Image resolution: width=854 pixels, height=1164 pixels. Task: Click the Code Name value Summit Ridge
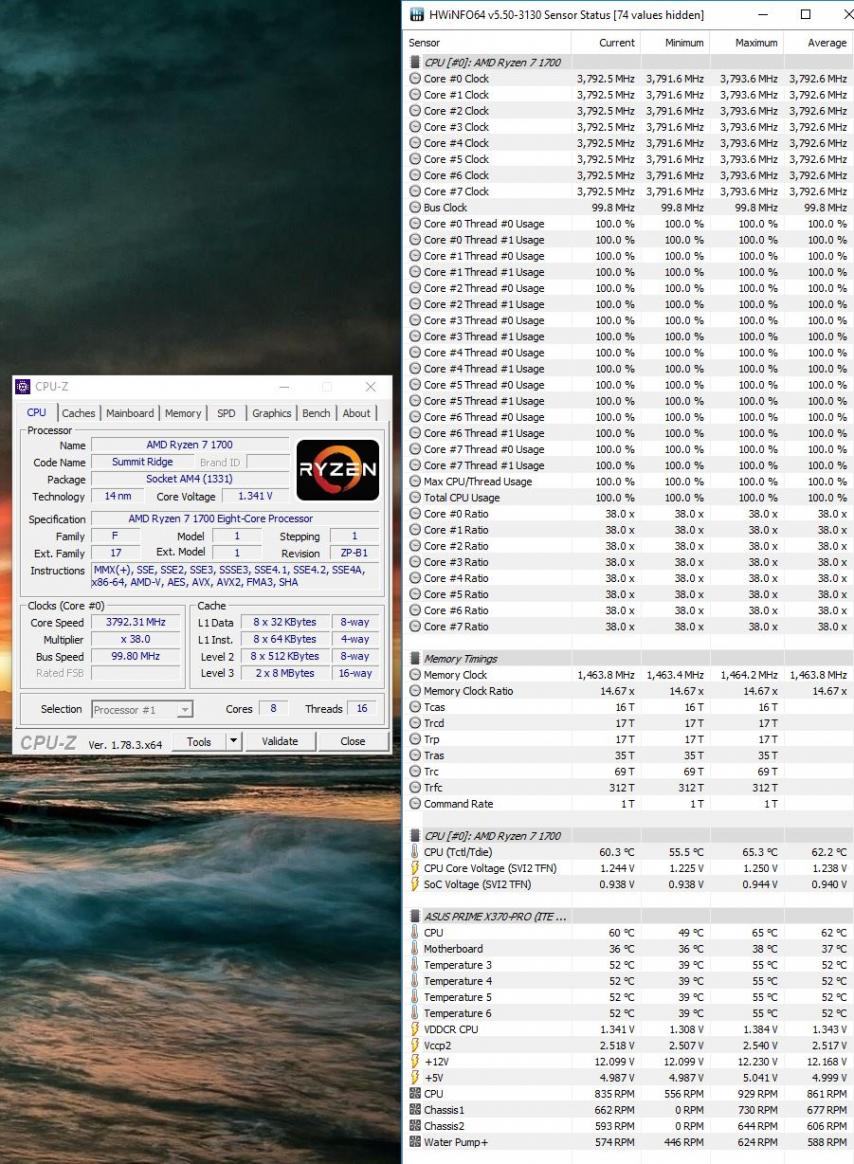[x=143, y=462]
